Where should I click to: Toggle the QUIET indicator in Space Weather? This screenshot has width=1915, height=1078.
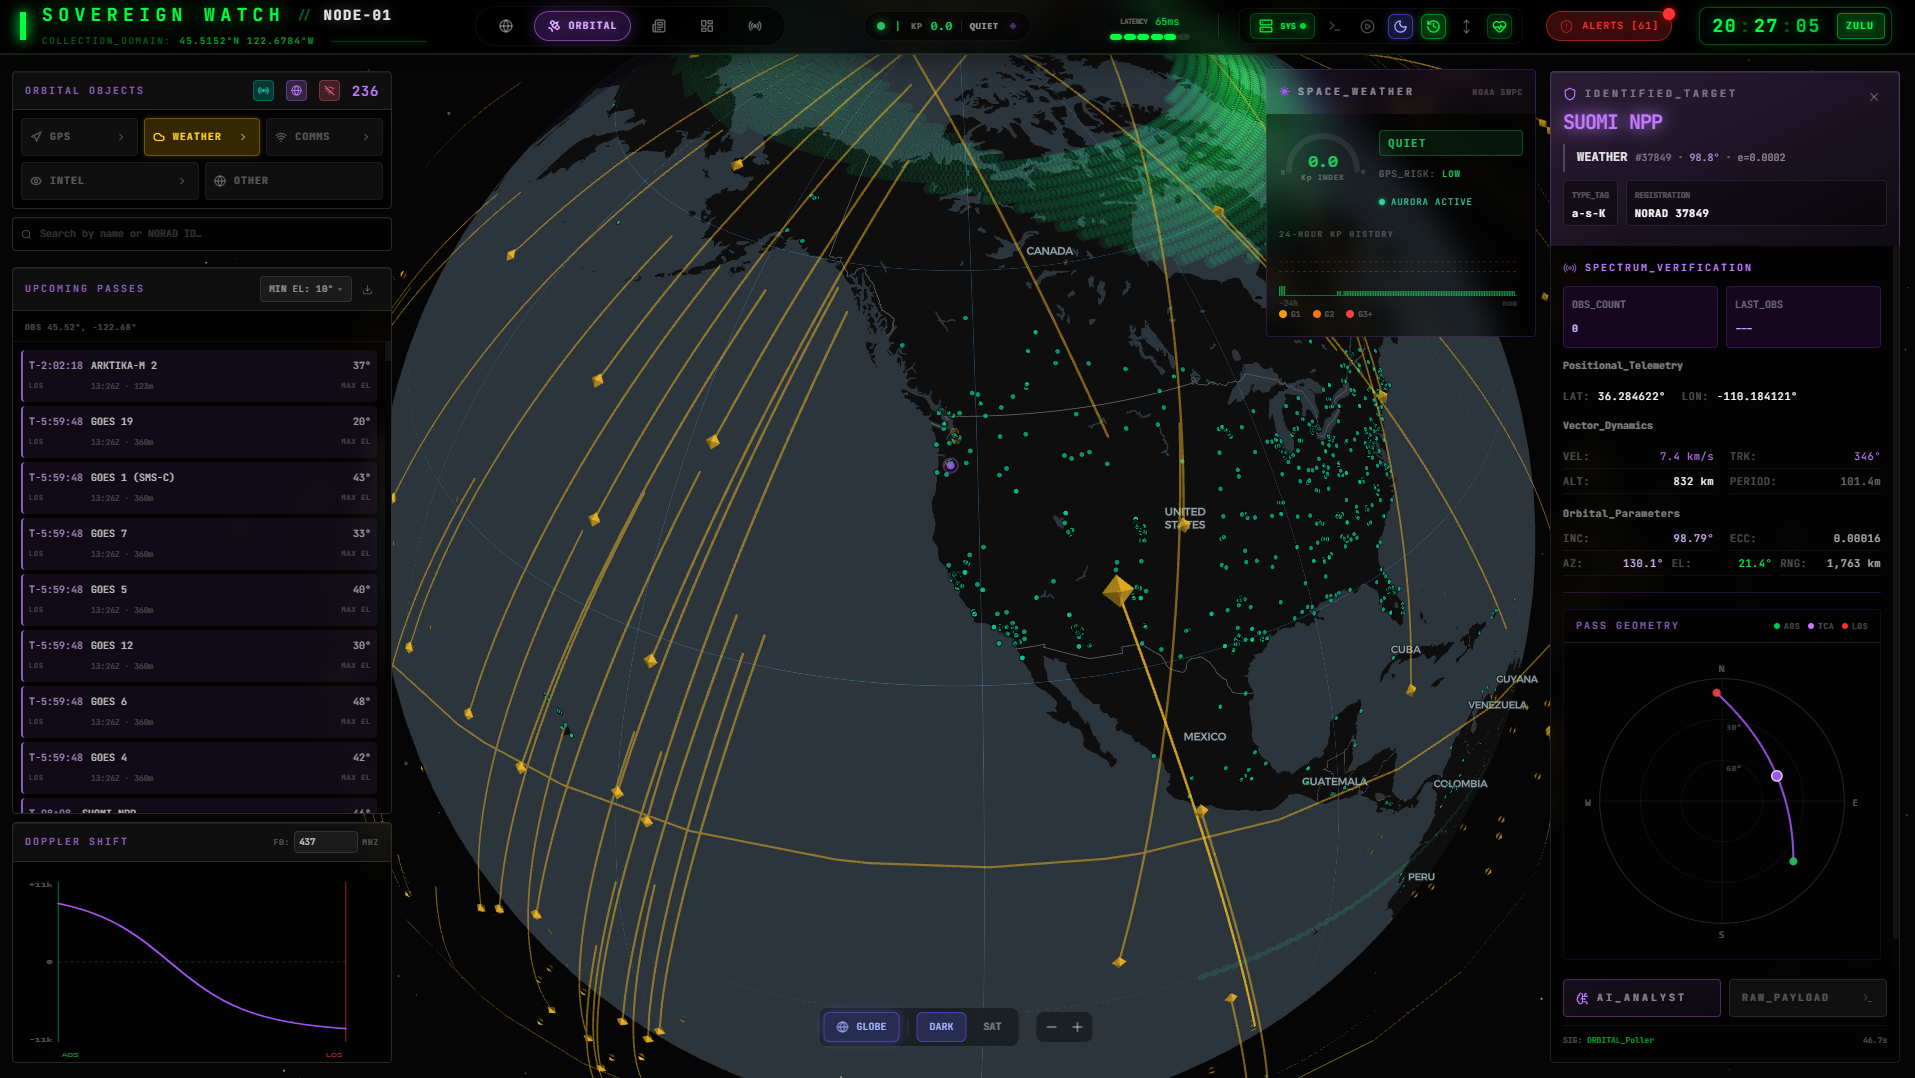(x=1450, y=142)
